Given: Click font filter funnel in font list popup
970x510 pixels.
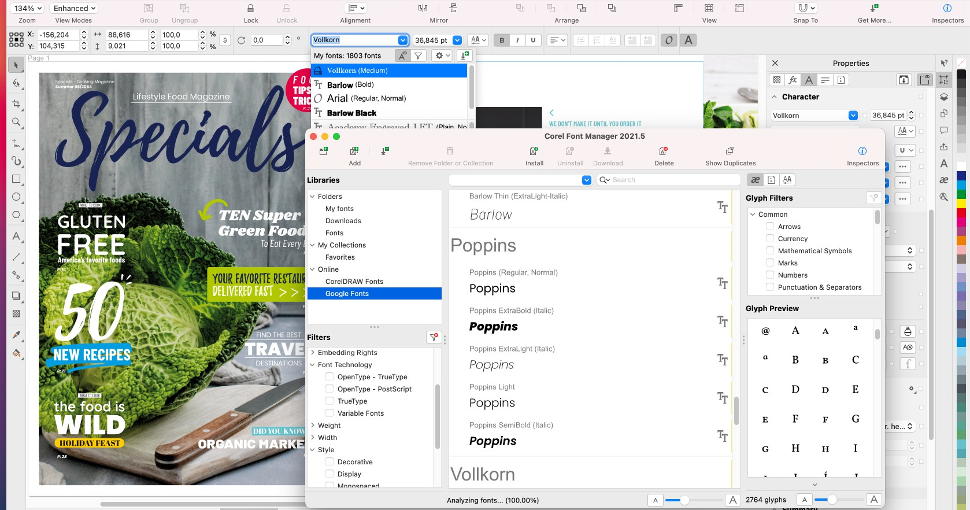Looking at the screenshot, I should coord(419,56).
